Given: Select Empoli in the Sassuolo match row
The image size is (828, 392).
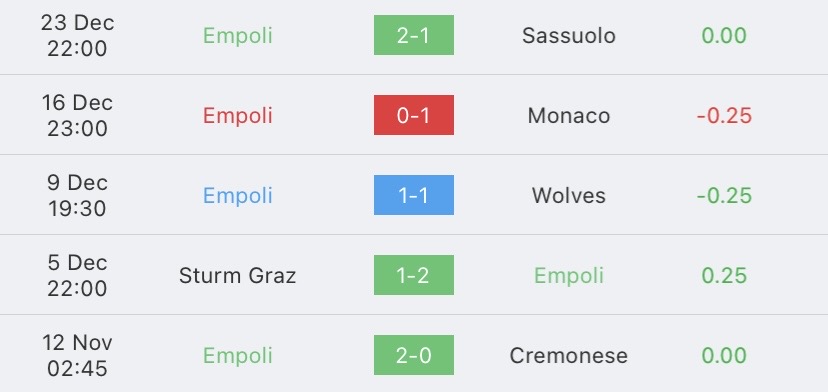Looking at the screenshot, I should (x=238, y=35).
